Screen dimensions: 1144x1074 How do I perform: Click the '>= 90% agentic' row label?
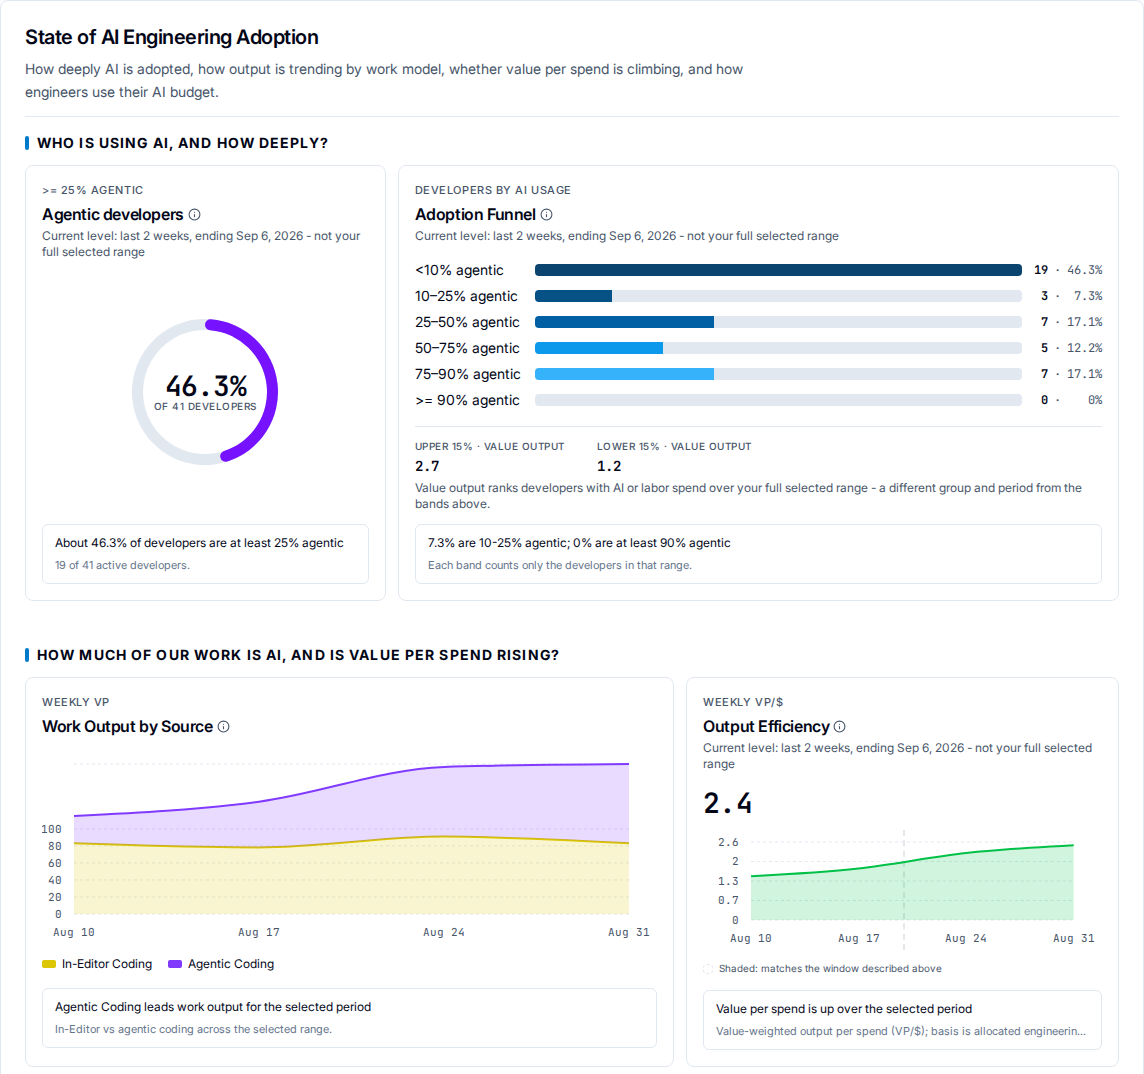click(467, 400)
